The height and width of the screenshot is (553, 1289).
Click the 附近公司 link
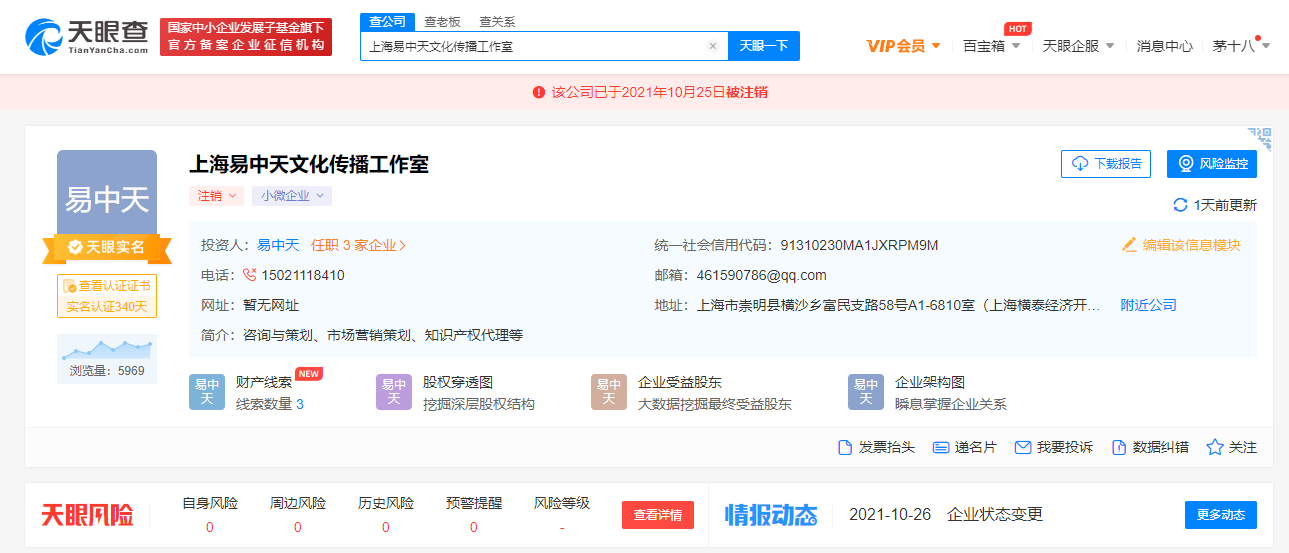[1148, 305]
